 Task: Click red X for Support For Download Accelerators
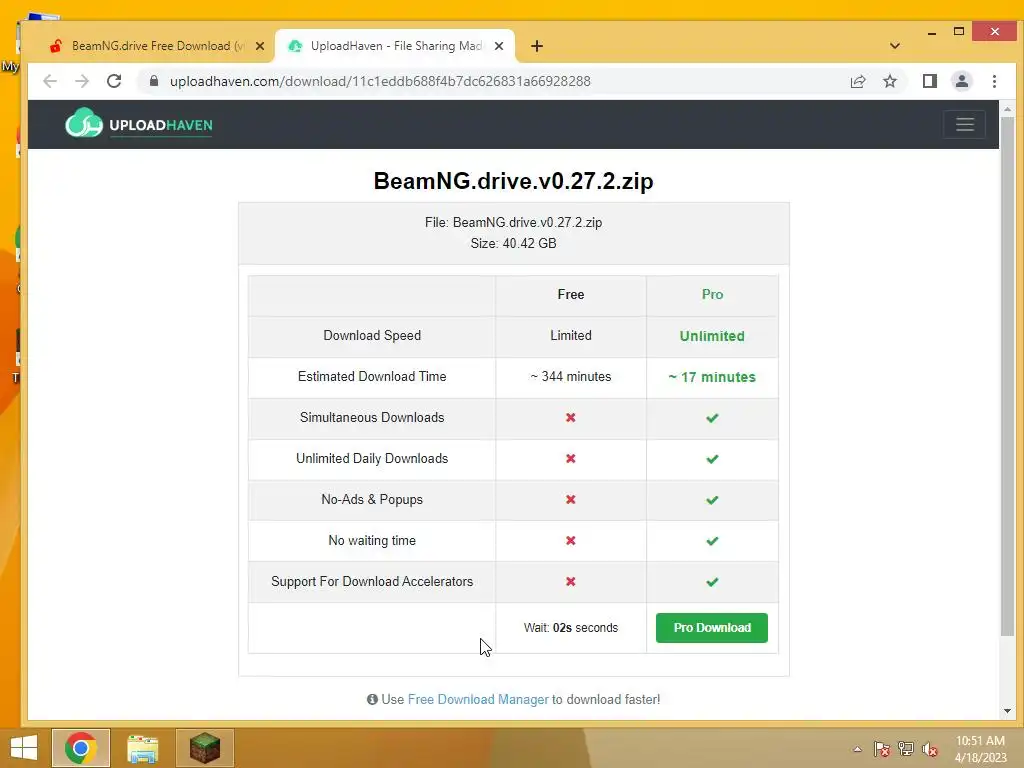click(571, 581)
